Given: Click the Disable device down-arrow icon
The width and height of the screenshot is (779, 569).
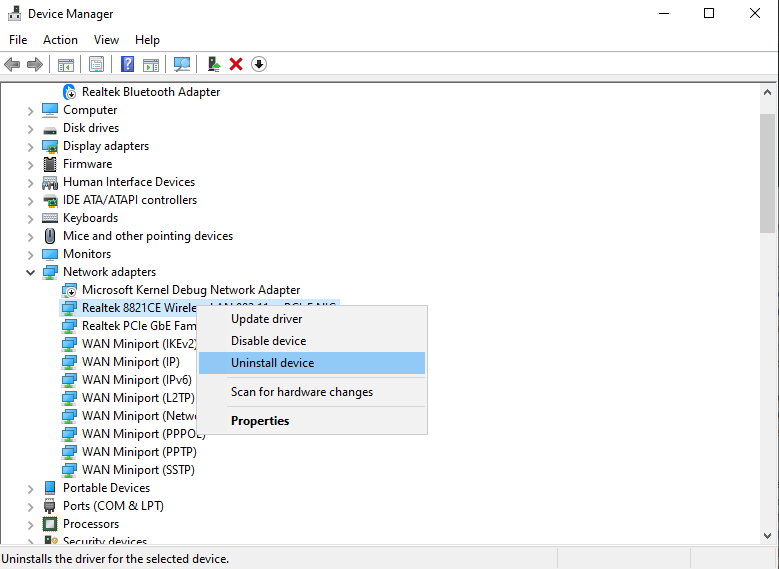Looking at the screenshot, I should [259, 64].
